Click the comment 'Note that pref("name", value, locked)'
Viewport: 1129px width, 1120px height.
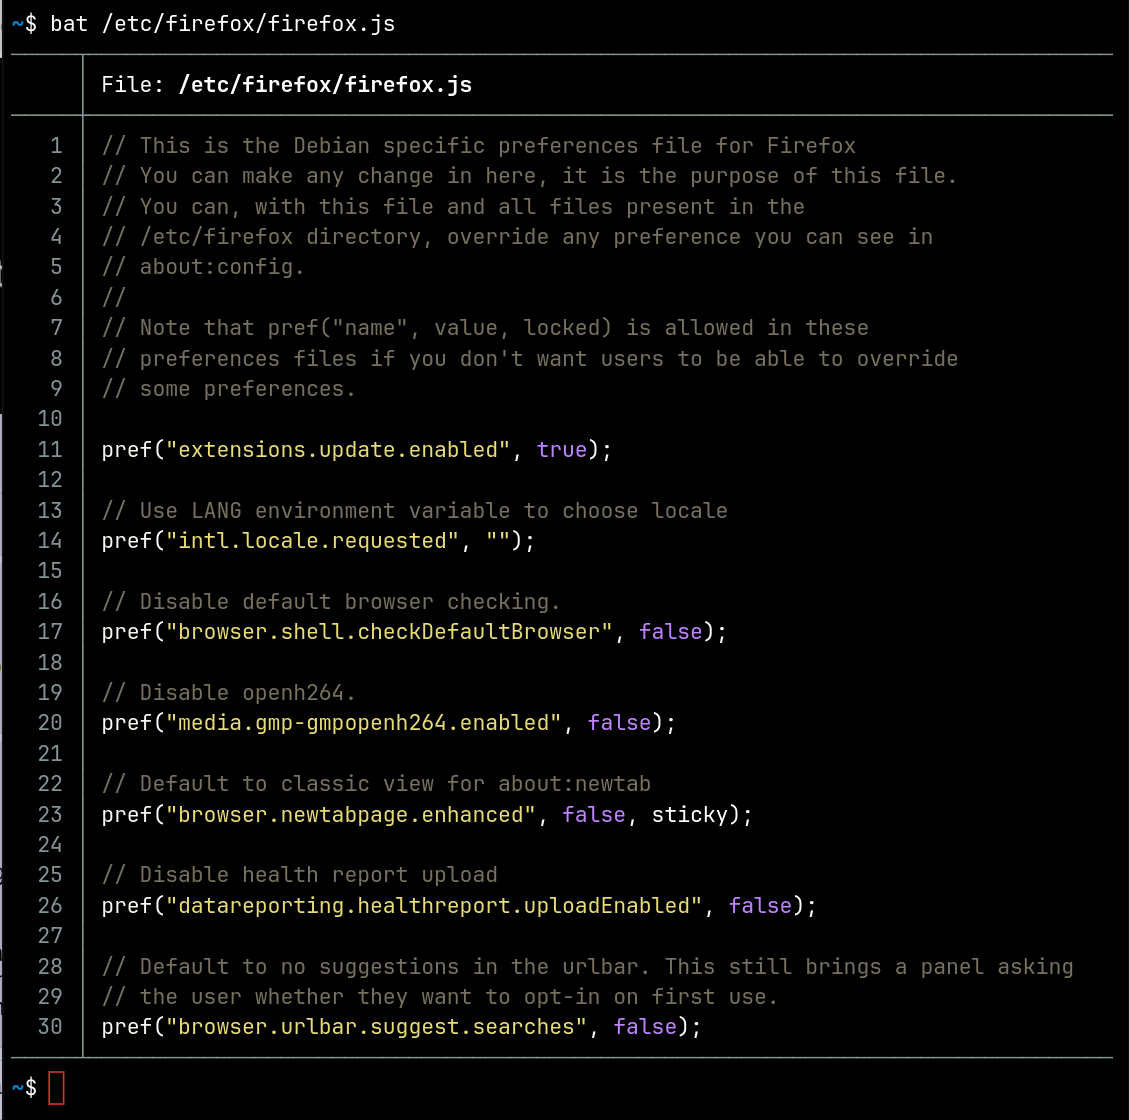(x=375, y=328)
